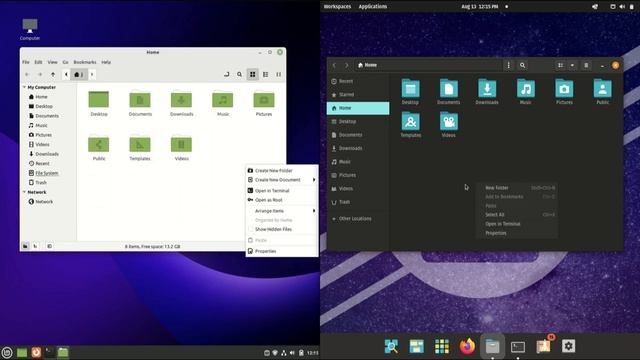Open the Bookmarks menu in Nemo
640x360 pixels.
85,62
